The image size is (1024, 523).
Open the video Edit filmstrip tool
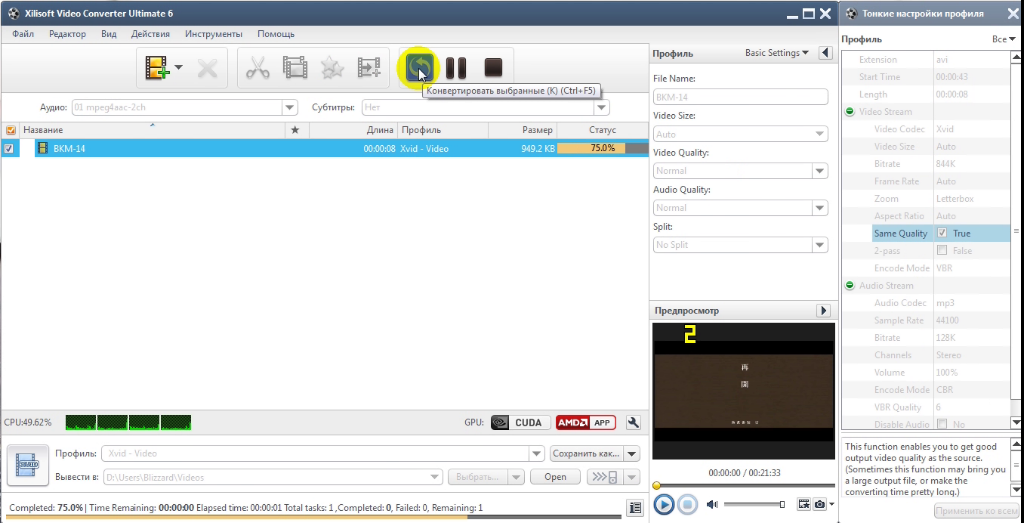(x=295, y=68)
